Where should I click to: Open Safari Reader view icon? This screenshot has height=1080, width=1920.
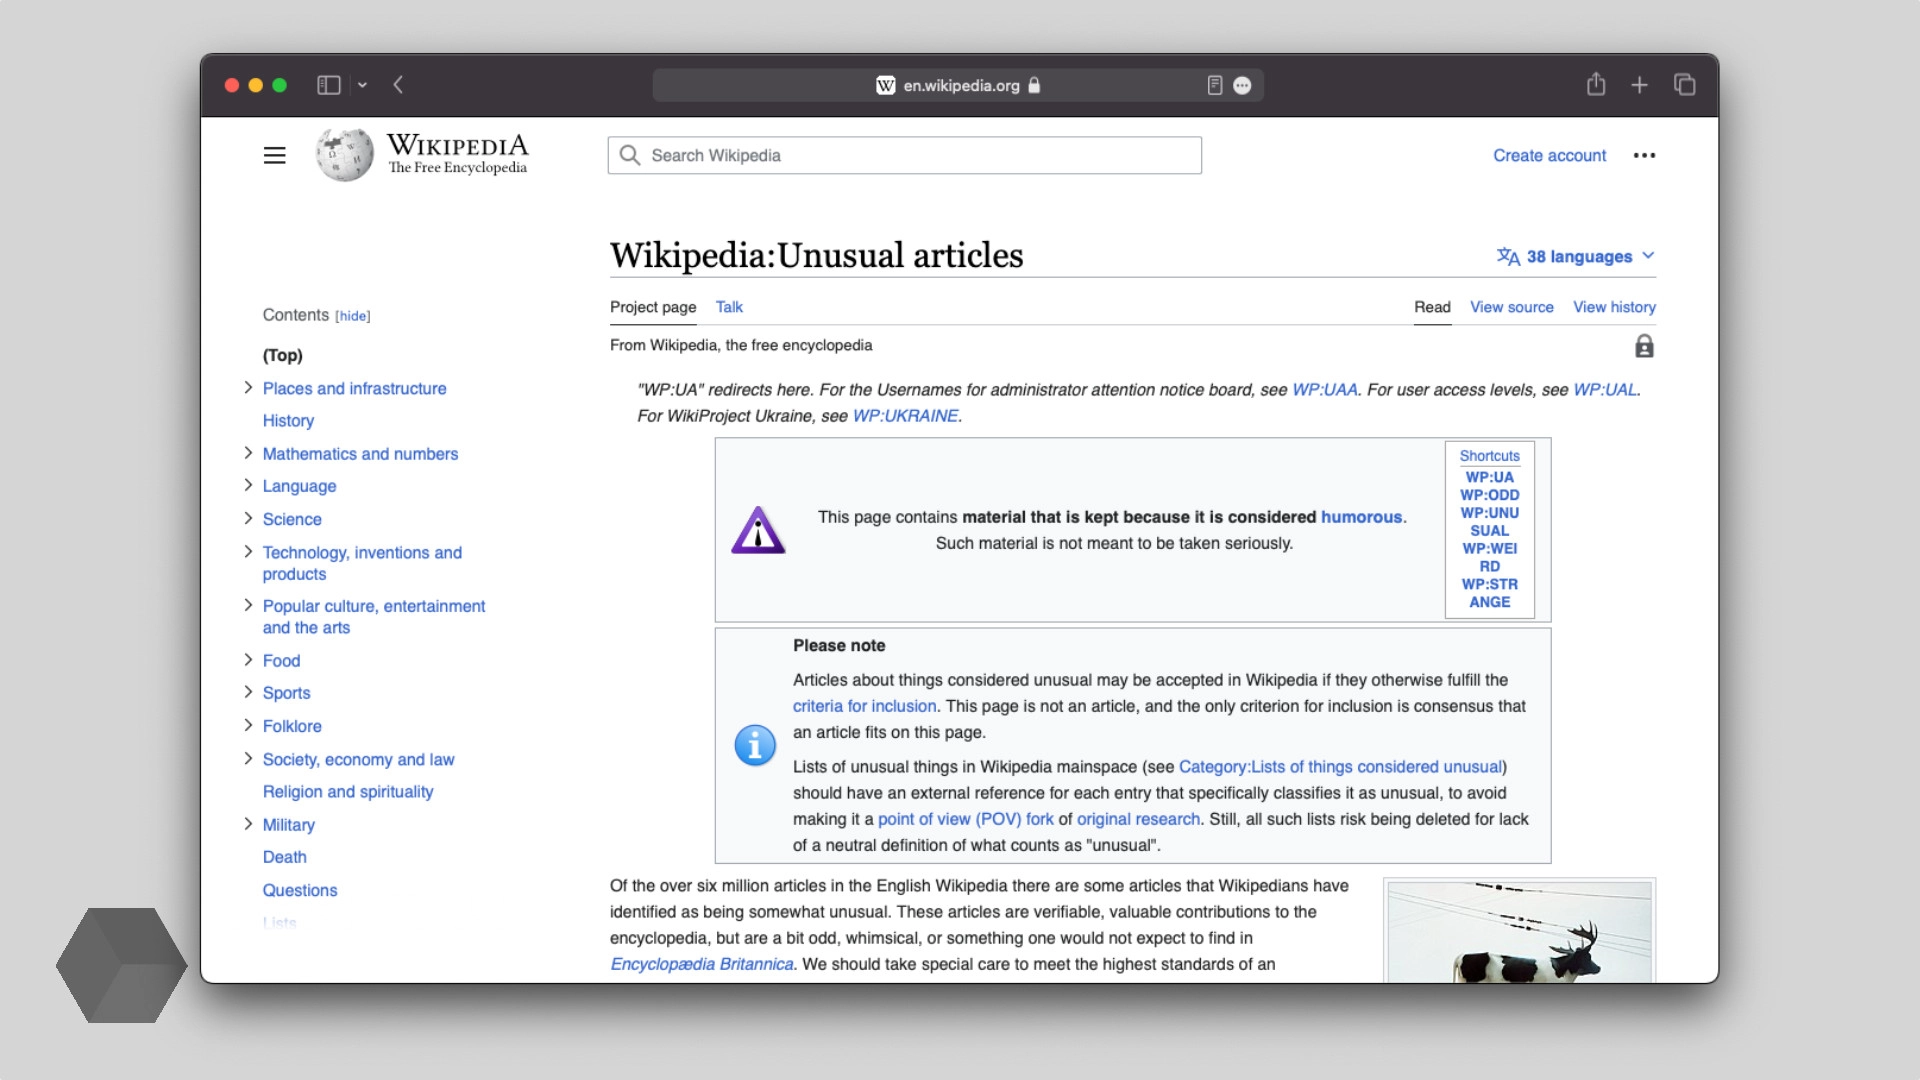pos(1214,85)
